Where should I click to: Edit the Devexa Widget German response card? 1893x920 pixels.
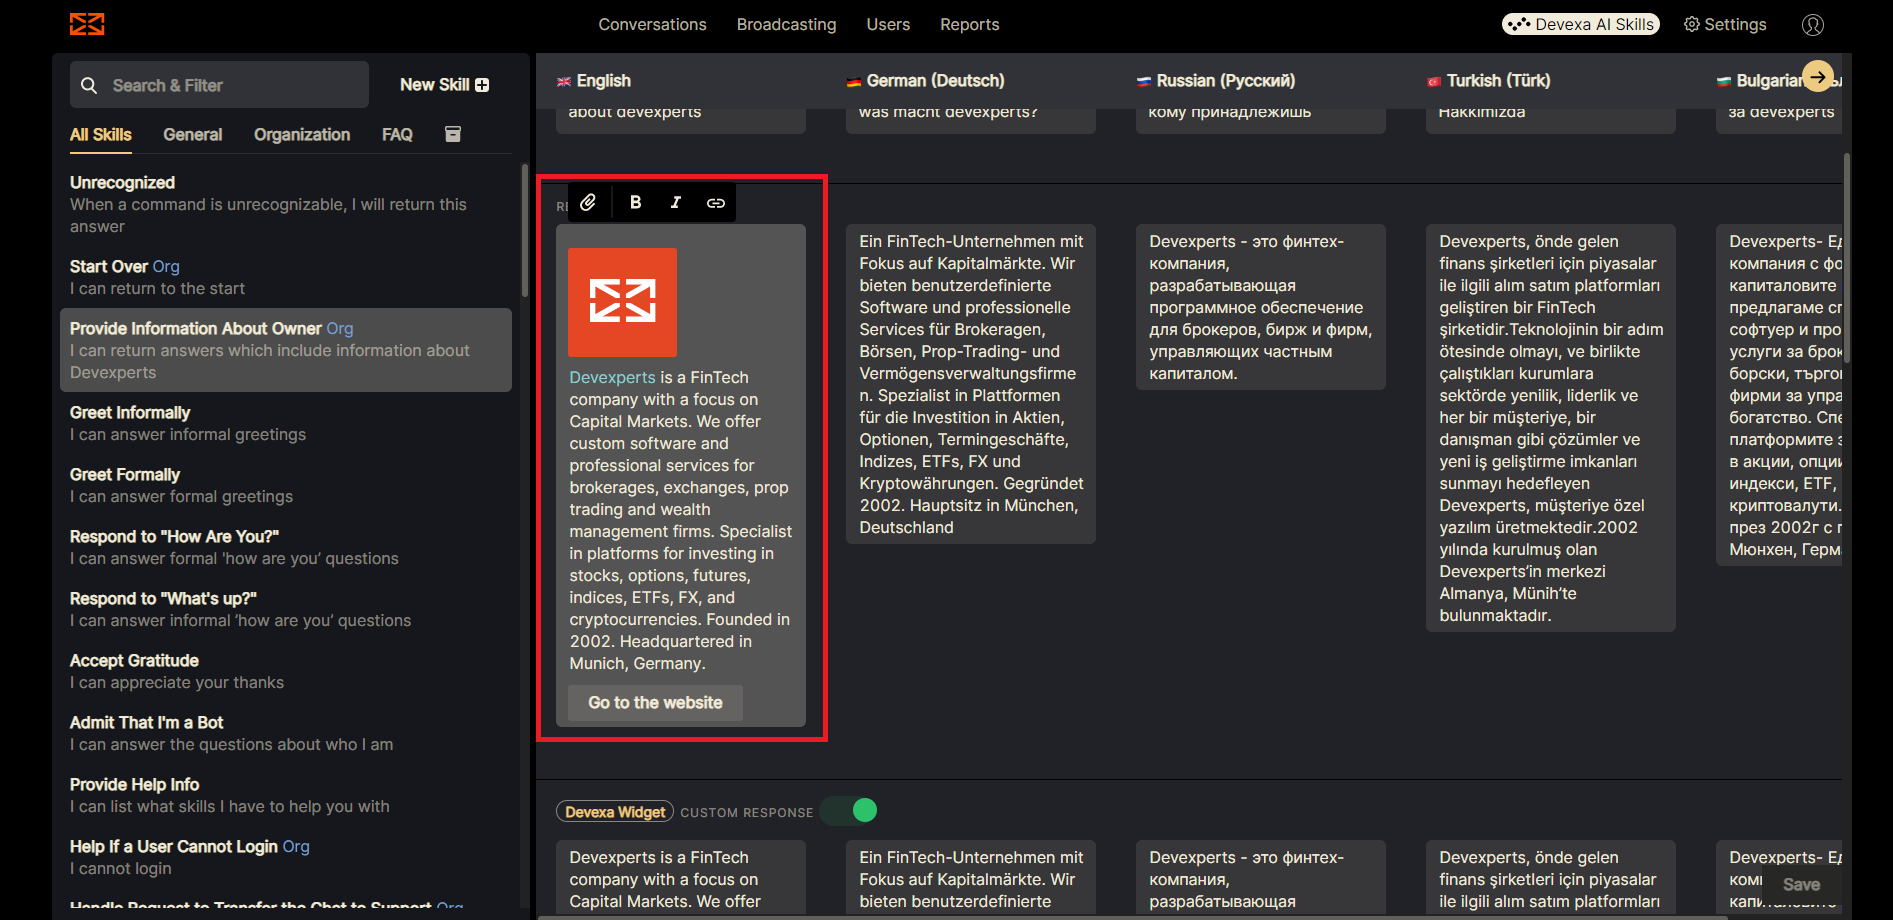971,877
